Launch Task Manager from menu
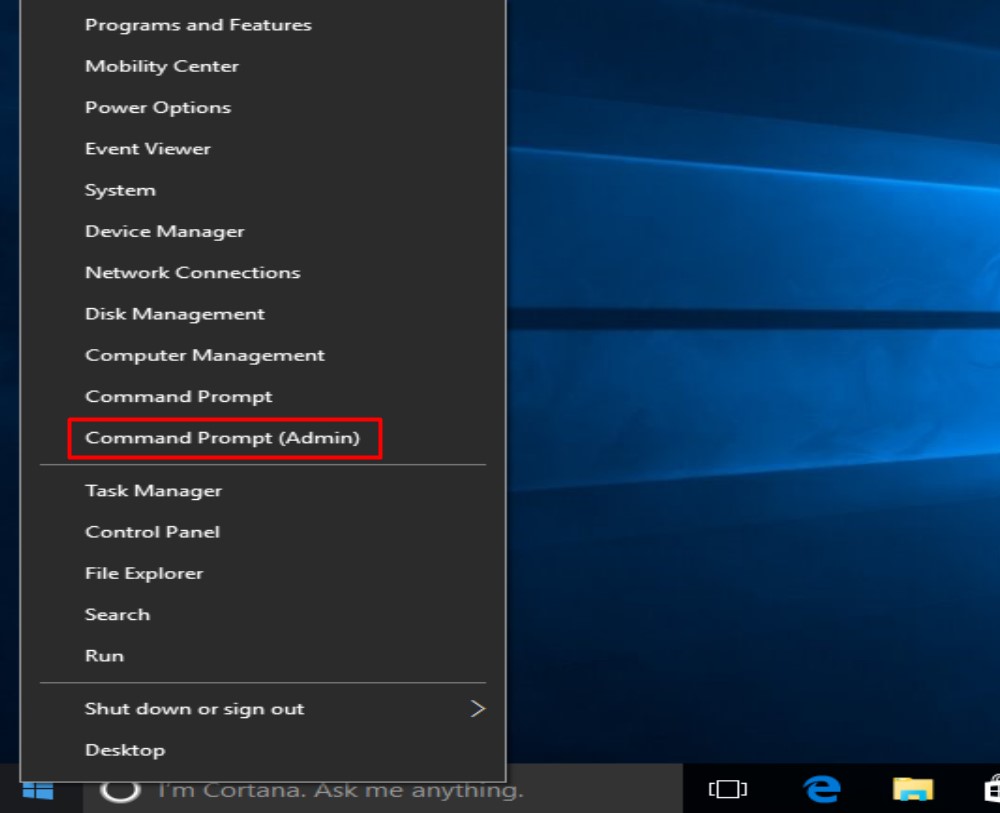 coord(154,491)
